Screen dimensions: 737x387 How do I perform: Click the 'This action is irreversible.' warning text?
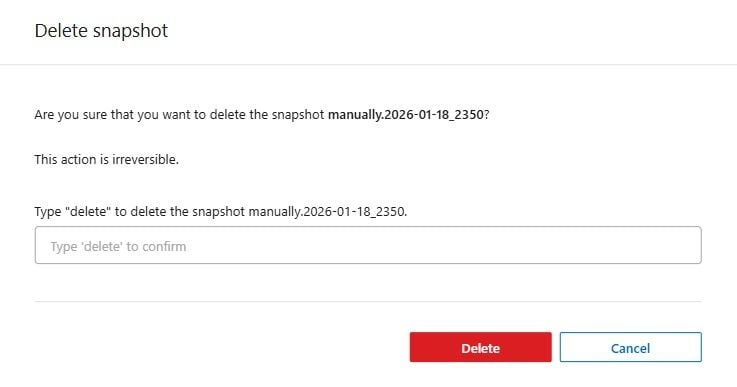coord(107,159)
